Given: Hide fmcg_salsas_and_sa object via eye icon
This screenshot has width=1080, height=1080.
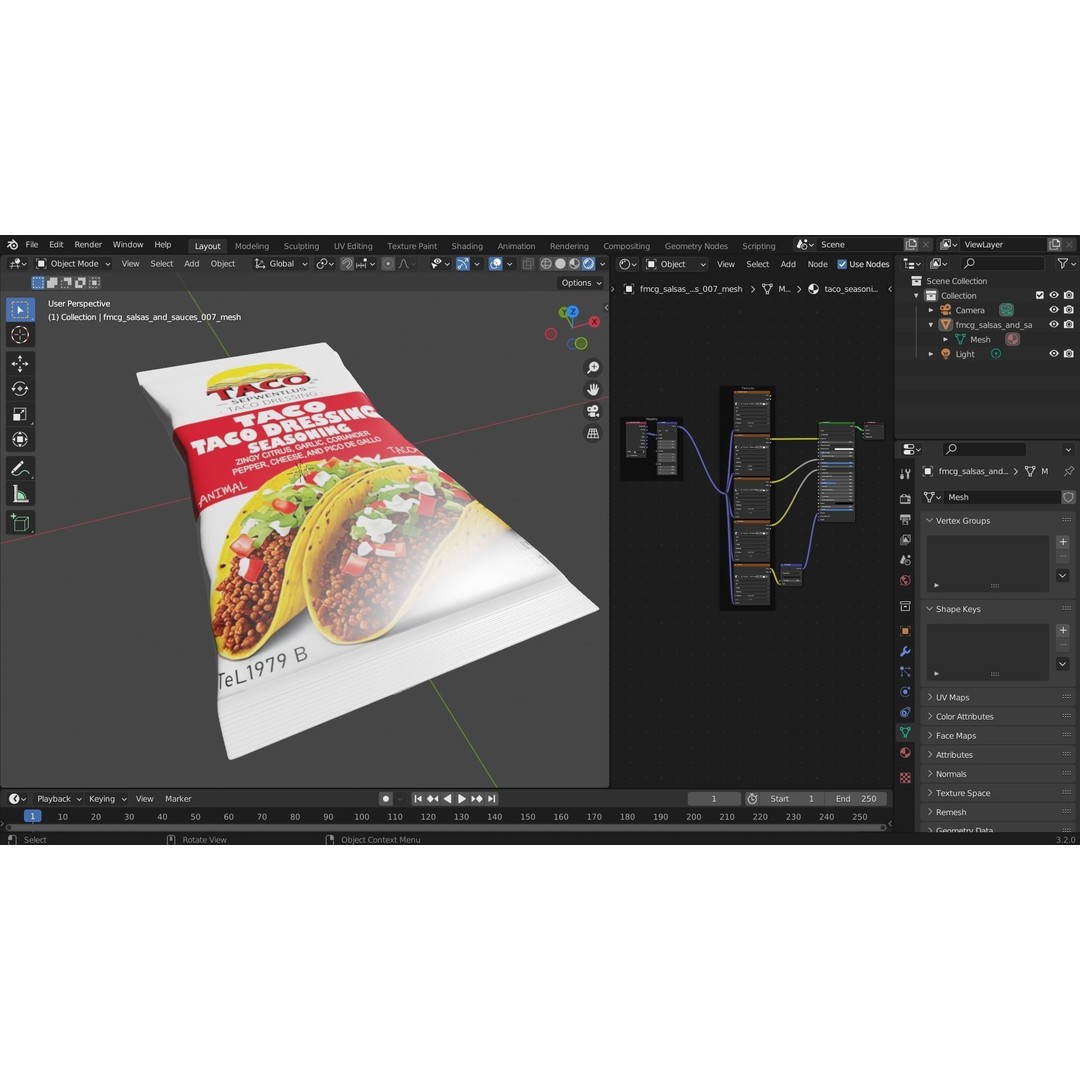Looking at the screenshot, I should (x=1054, y=324).
